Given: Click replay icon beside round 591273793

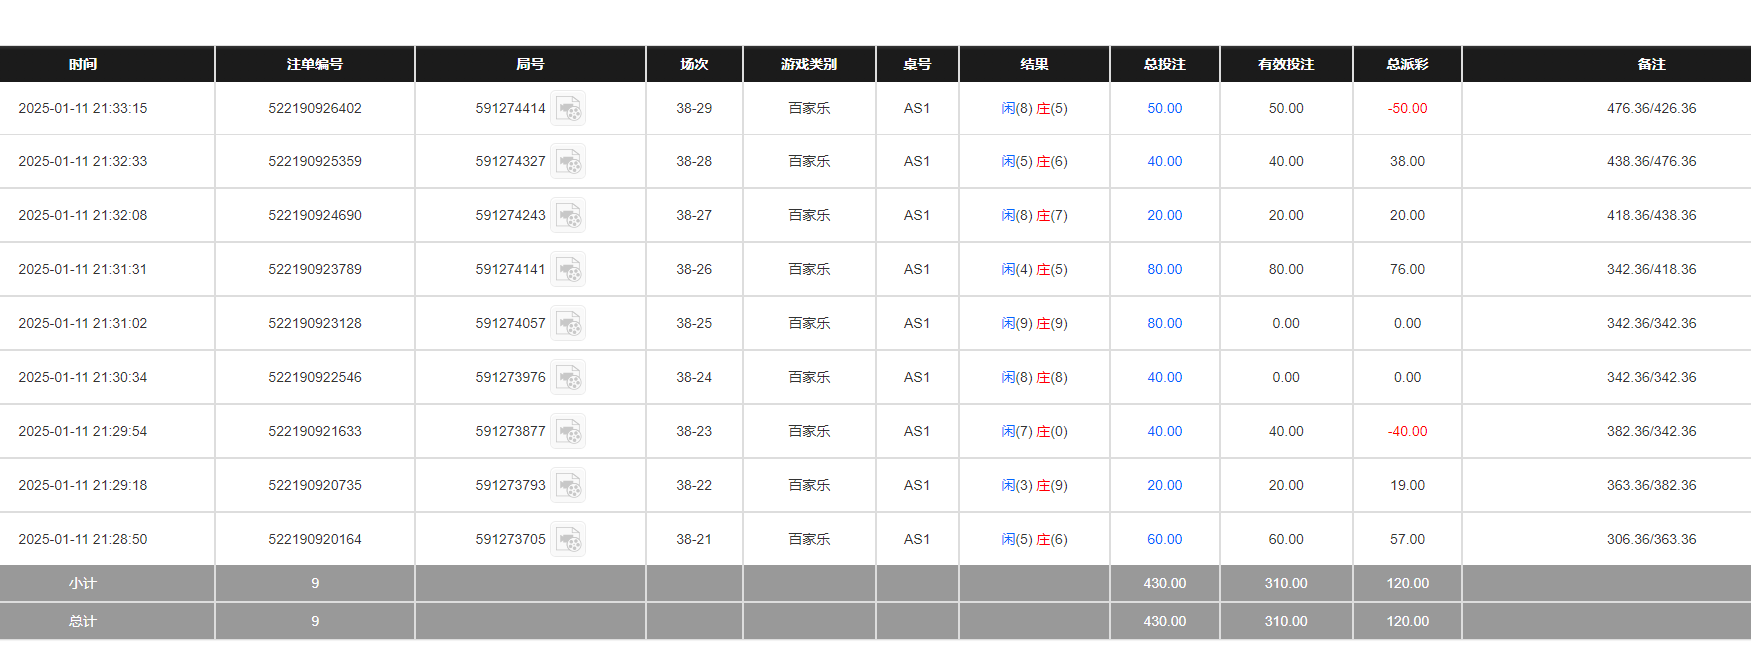Looking at the screenshot, I should 568,486.
